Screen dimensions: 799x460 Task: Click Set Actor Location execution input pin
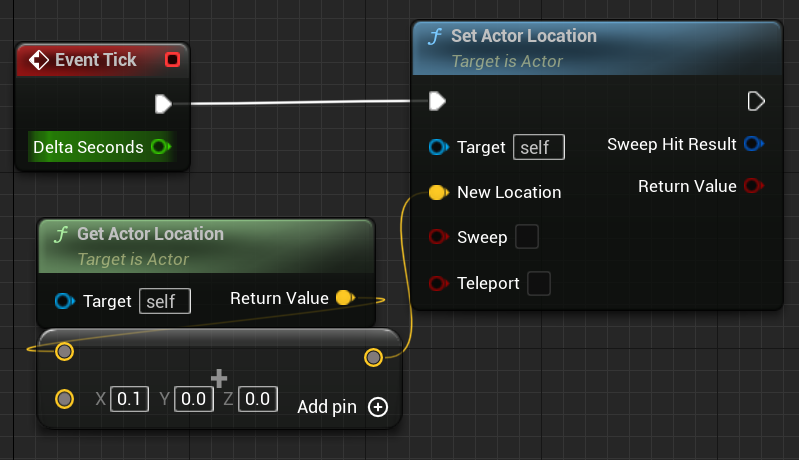[437, 101]
